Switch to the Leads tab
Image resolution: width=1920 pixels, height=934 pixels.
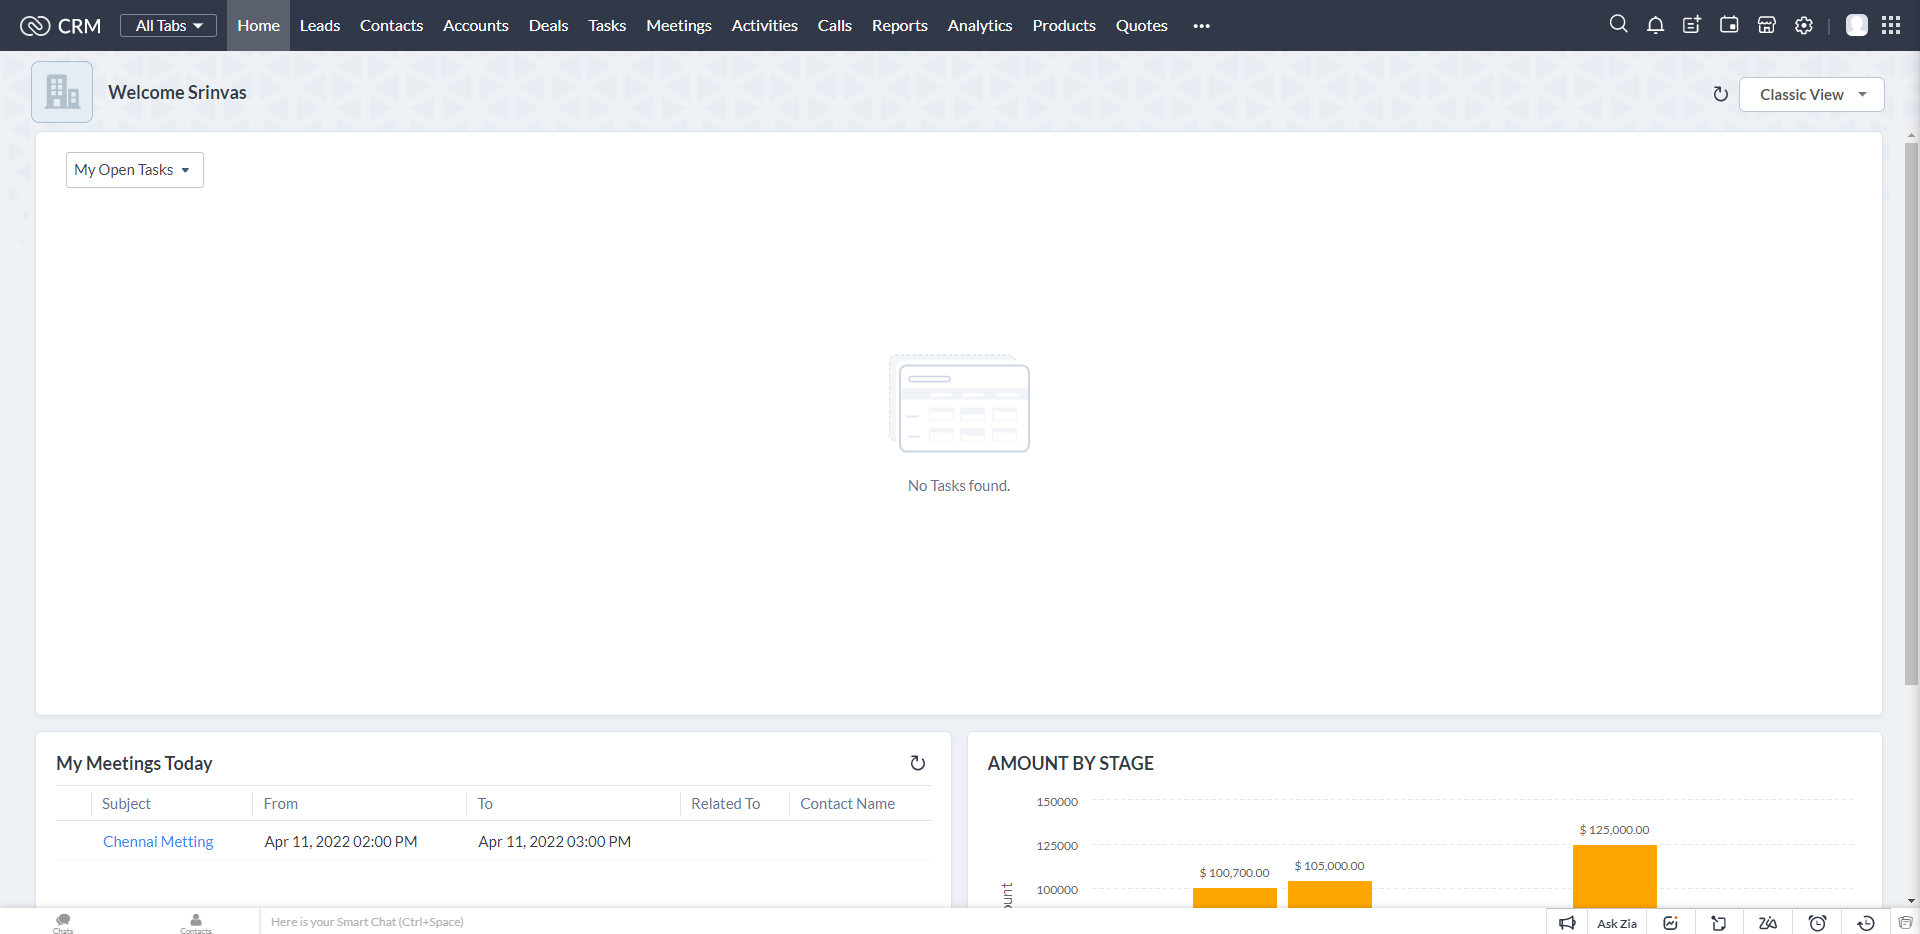(x=319, y=25)
